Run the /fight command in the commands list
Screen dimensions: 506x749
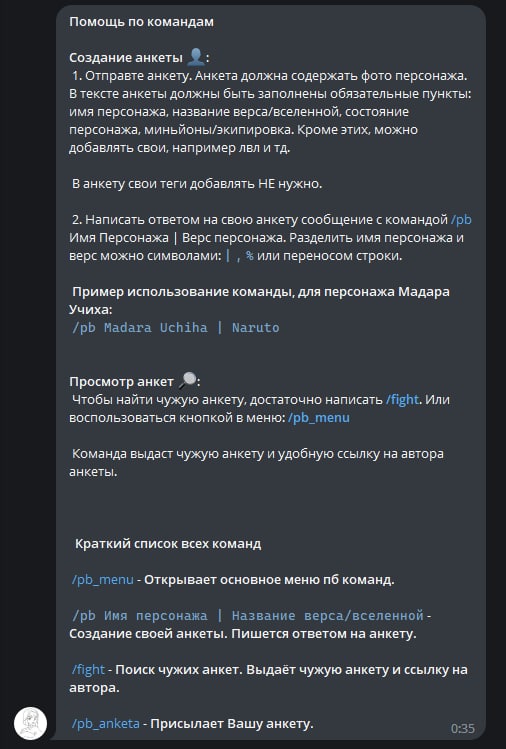coord(88,669)
